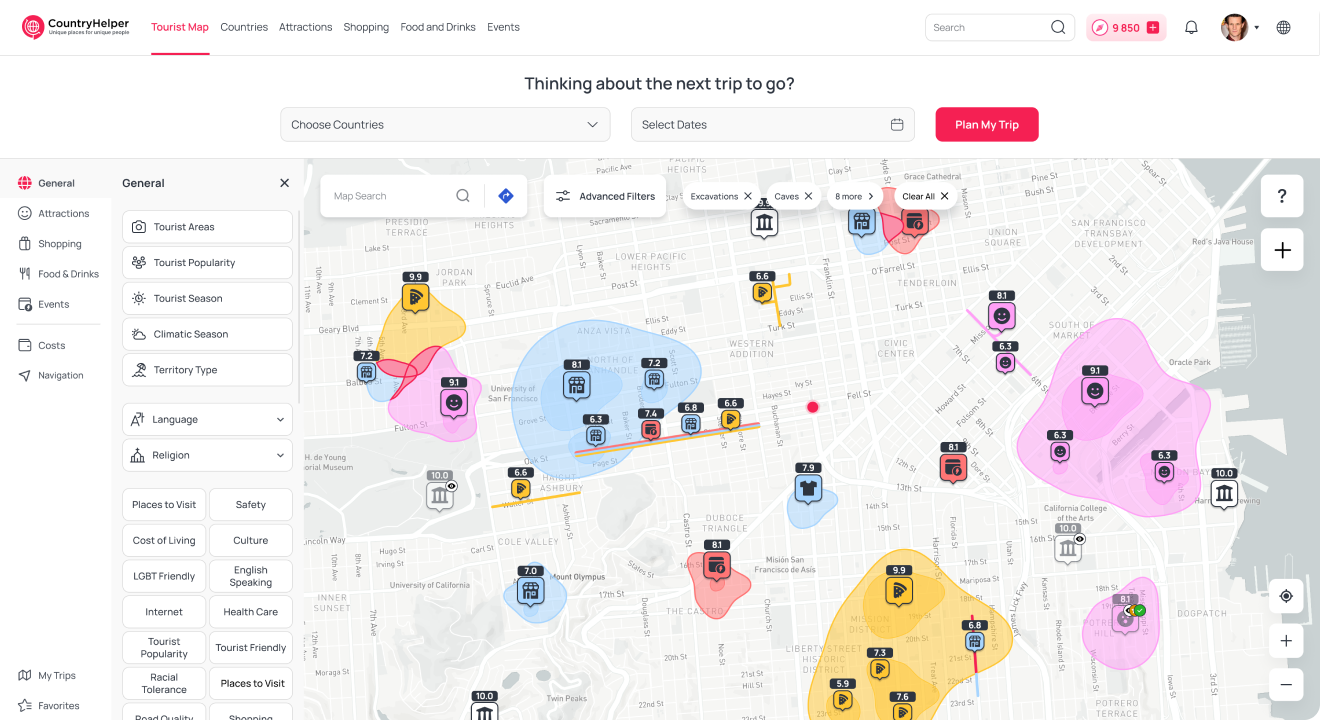
Task: Expand the Language section
Action: click(x=208, y=420)
